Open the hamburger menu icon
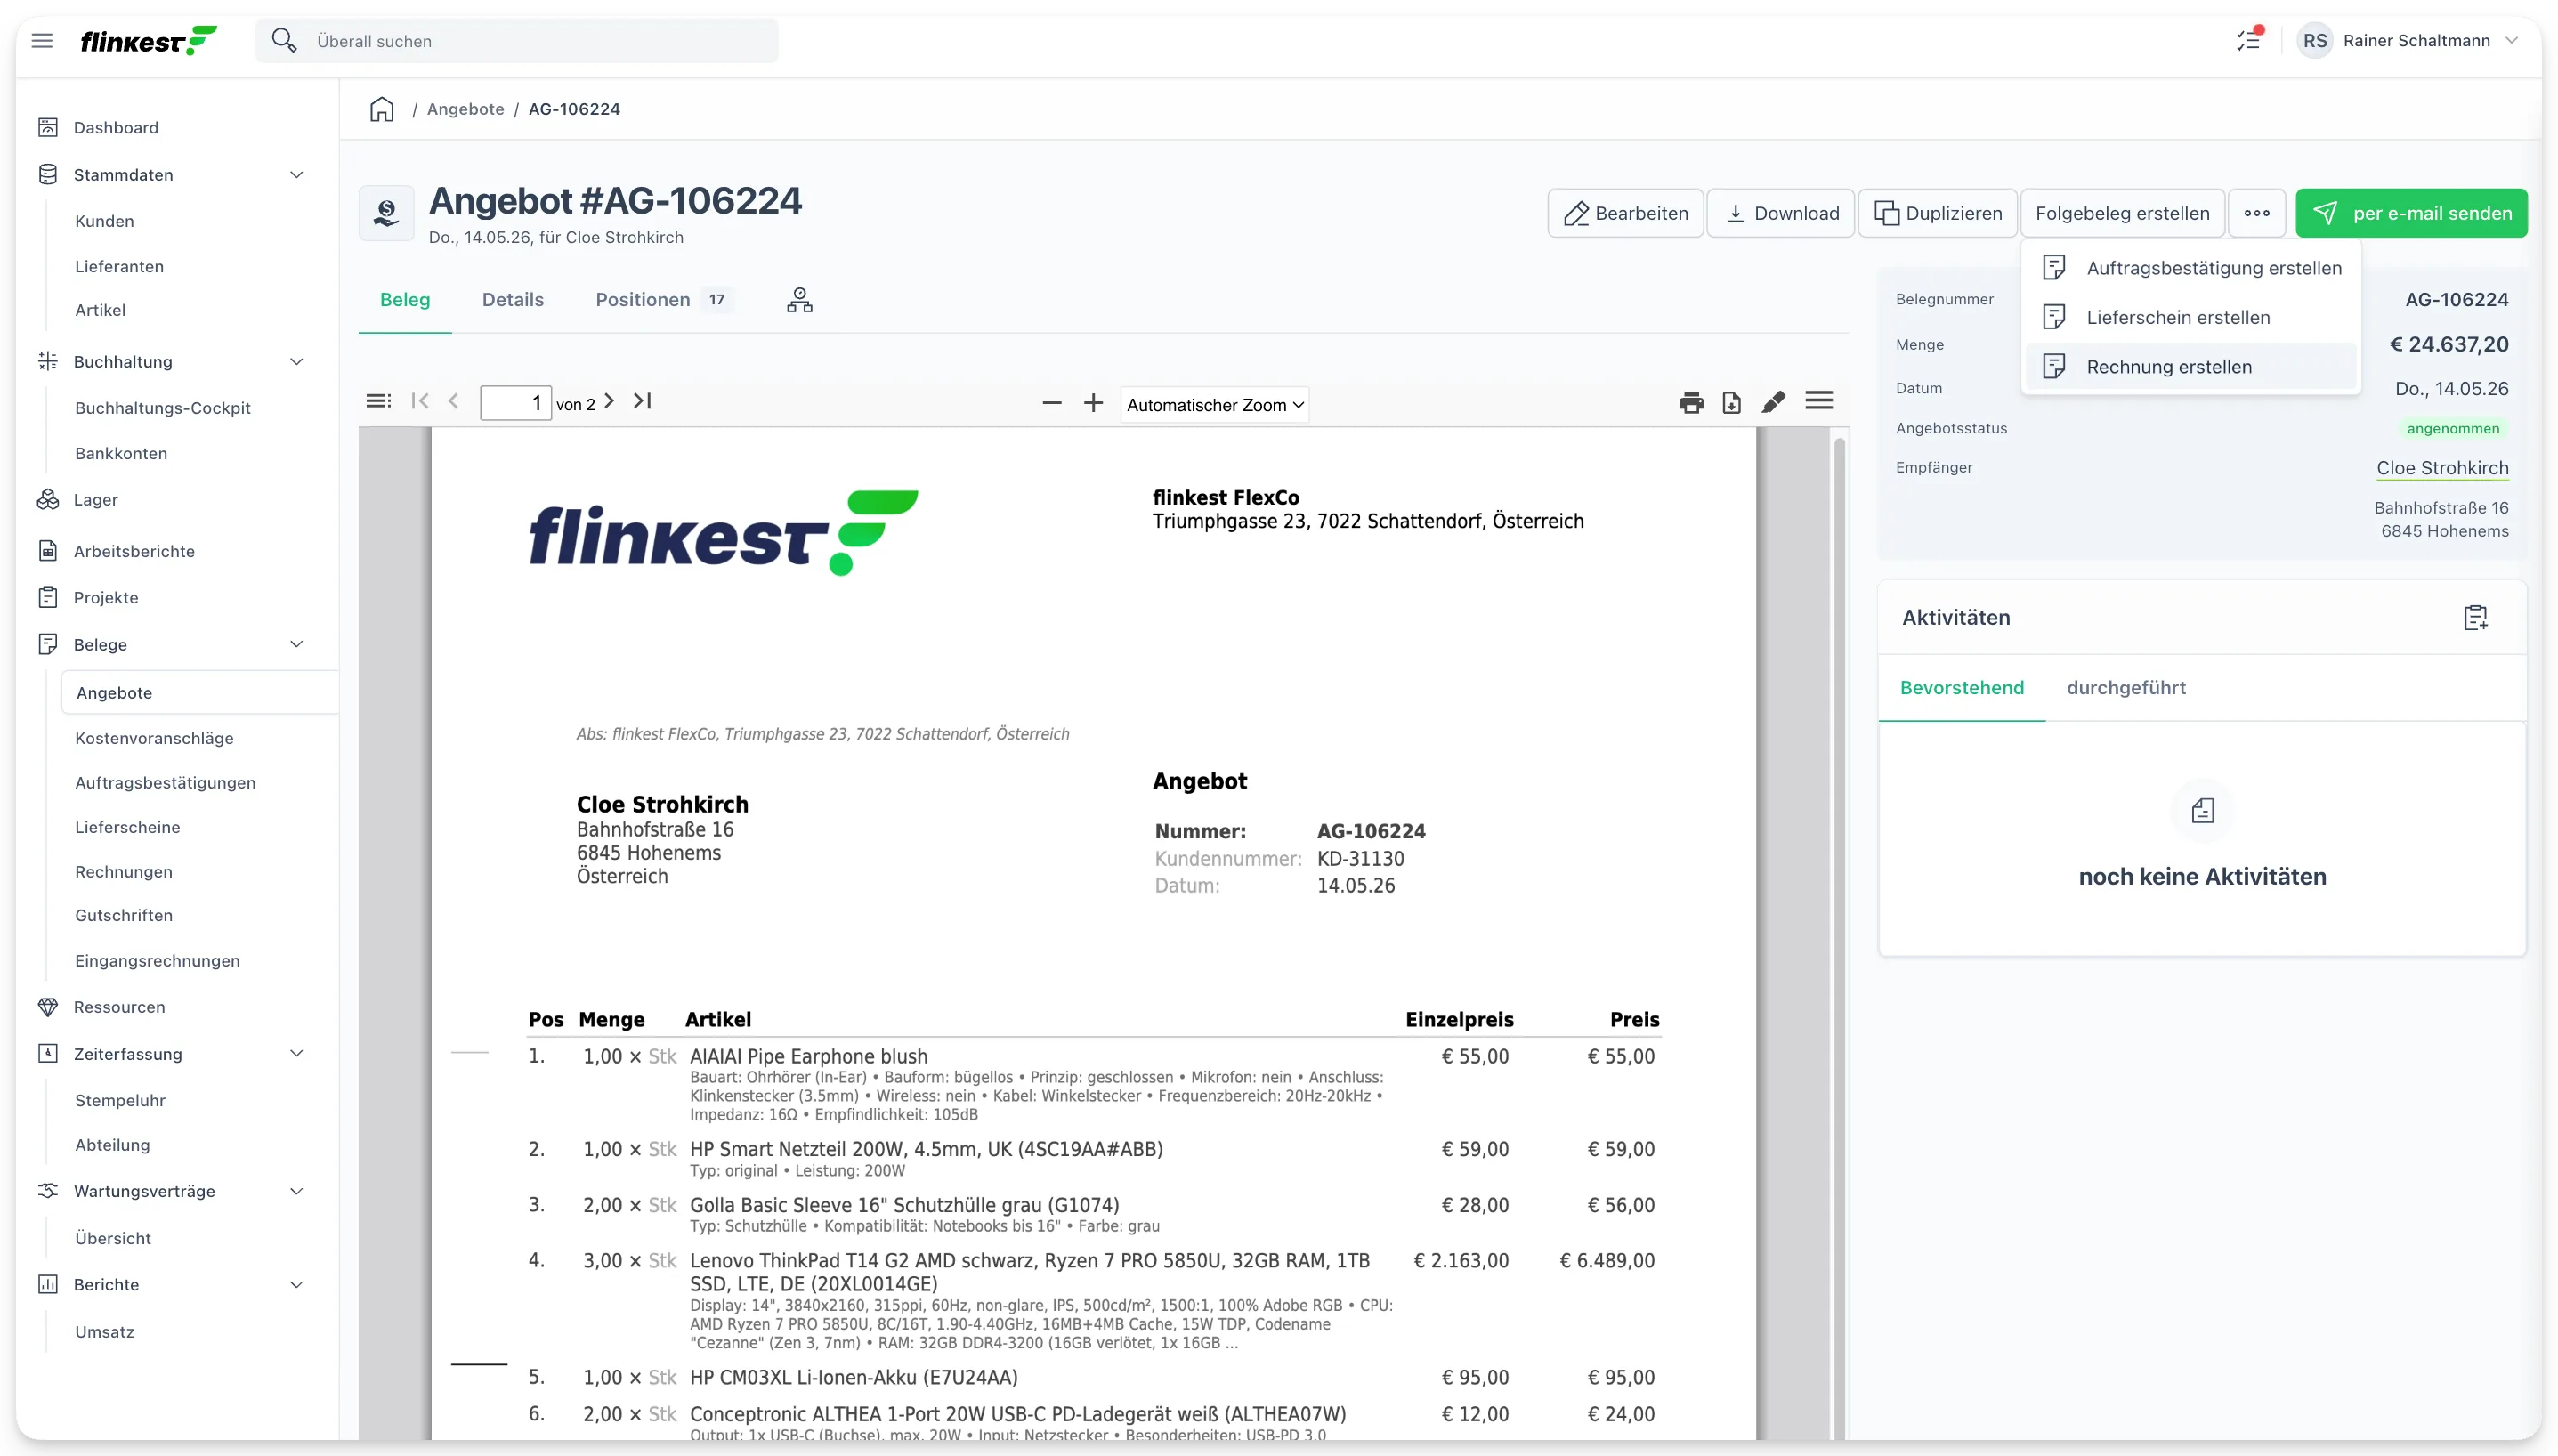Screen dimensions: 2558x1456 [42, 41]
